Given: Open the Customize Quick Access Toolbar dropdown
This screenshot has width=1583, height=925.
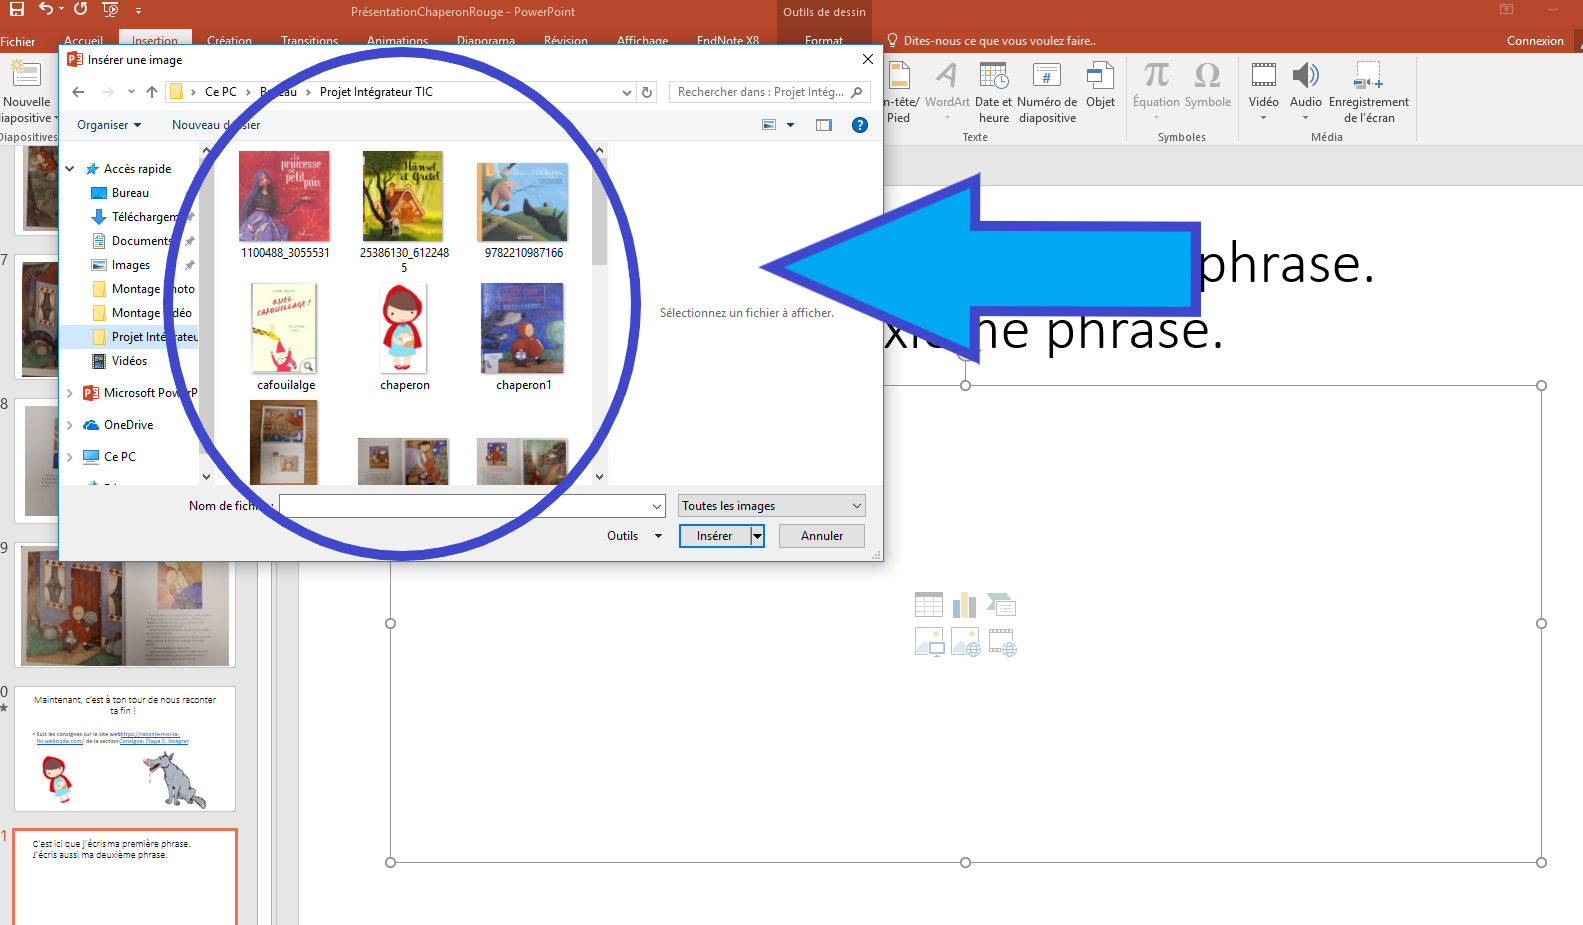Looking at the screenshot, I should click(x=138, y=11).
